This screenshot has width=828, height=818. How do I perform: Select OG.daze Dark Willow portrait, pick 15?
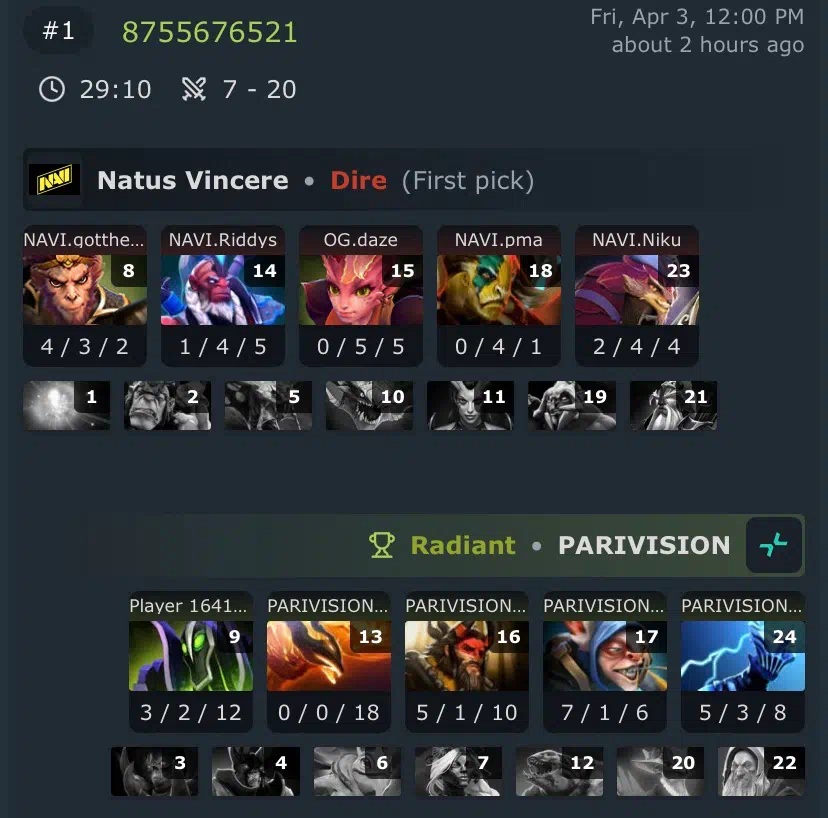coord(361,290)
